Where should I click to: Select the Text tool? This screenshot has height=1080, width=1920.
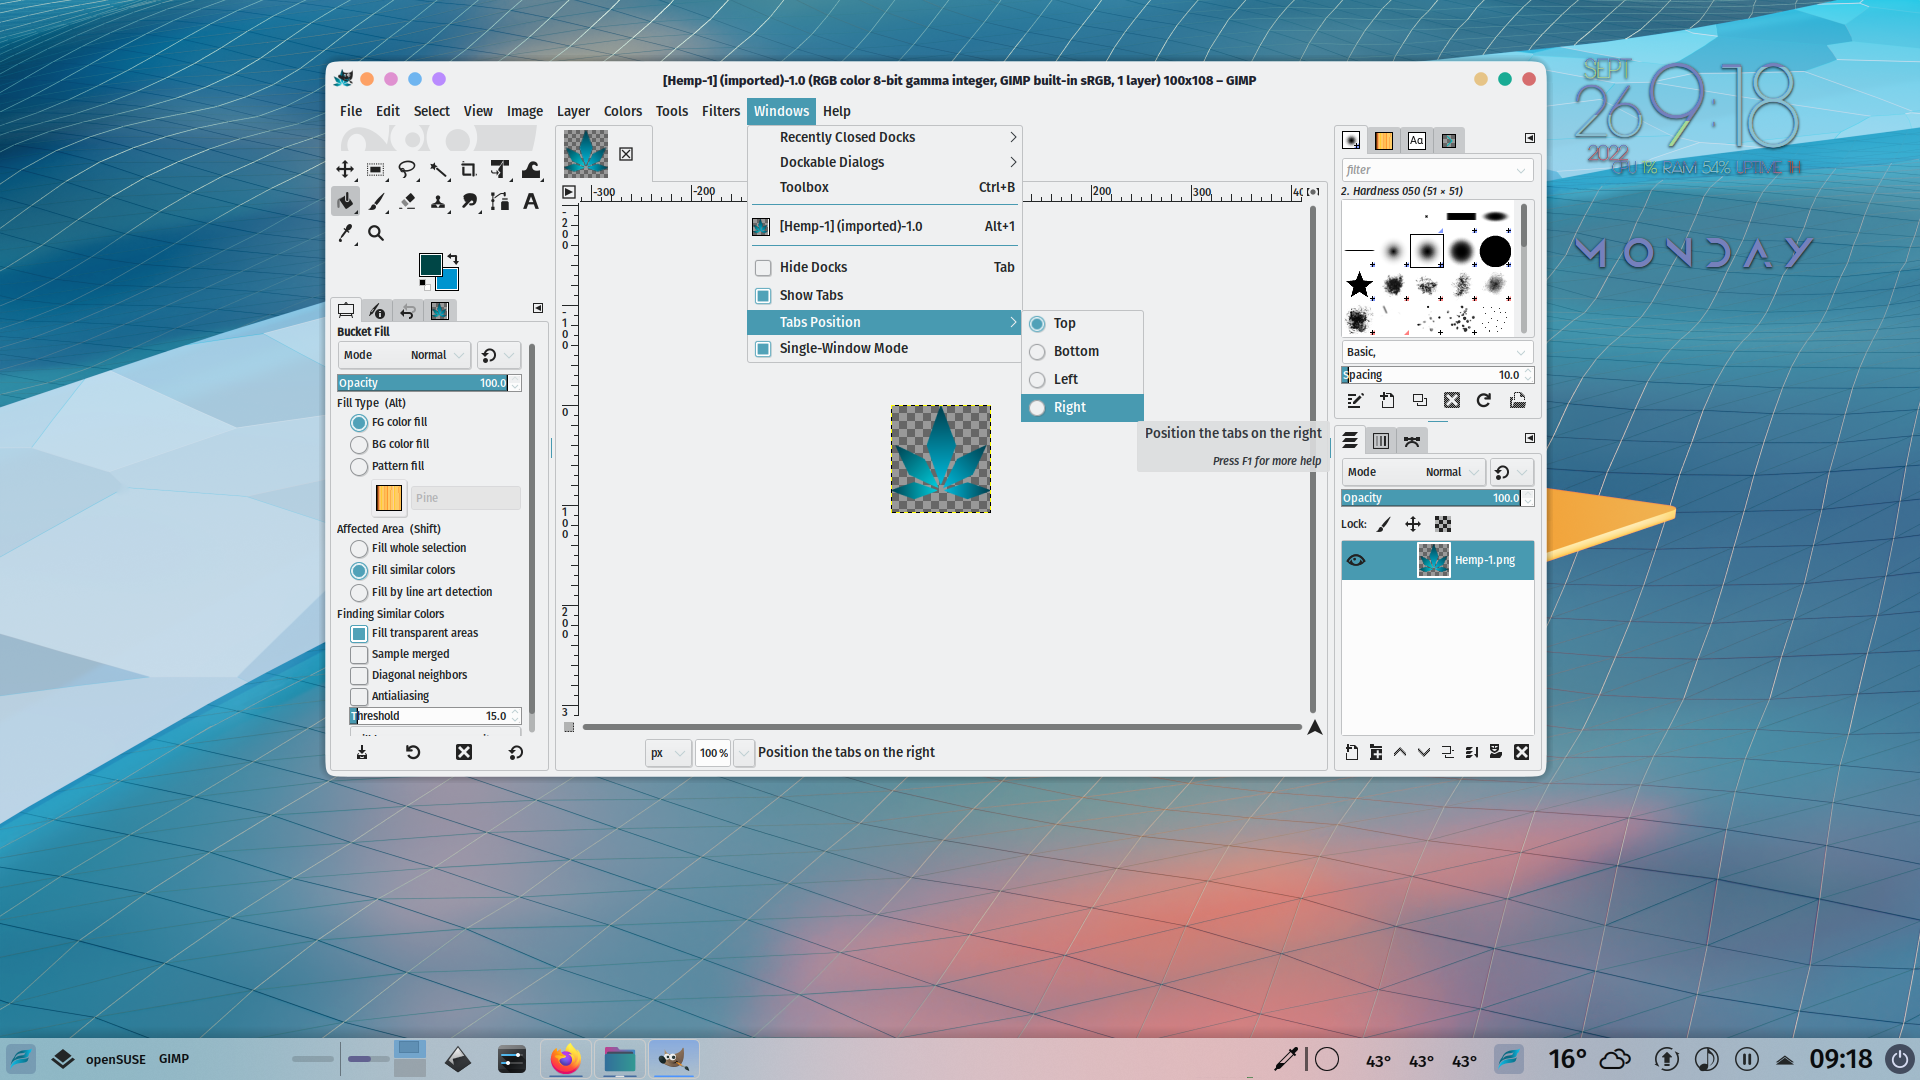pos(531,201)
